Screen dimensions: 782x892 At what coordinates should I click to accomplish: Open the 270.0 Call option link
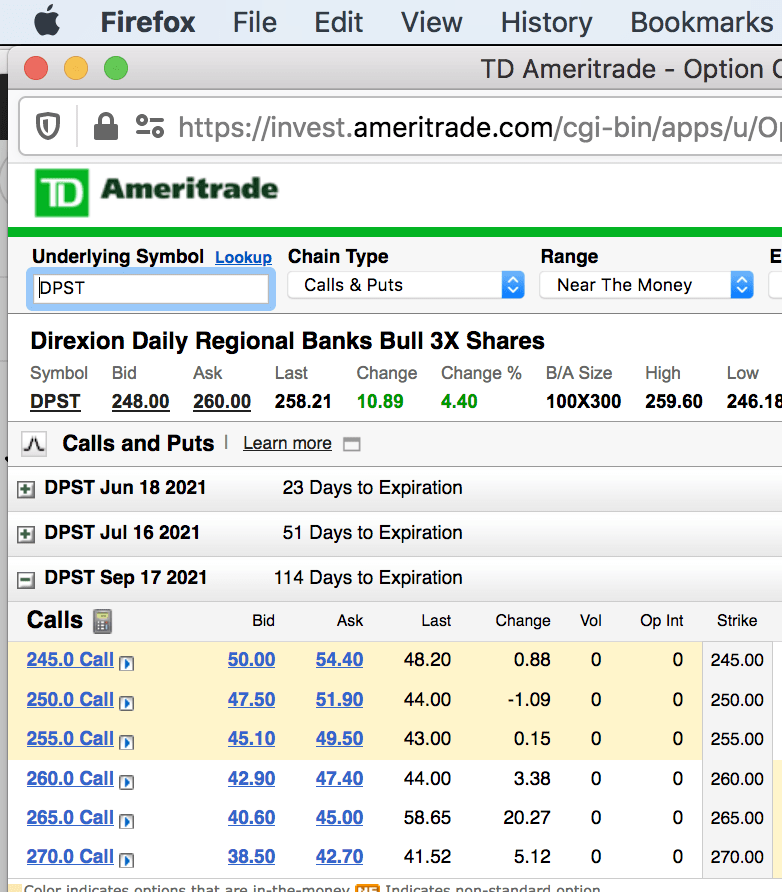click(x=70, y=856)
